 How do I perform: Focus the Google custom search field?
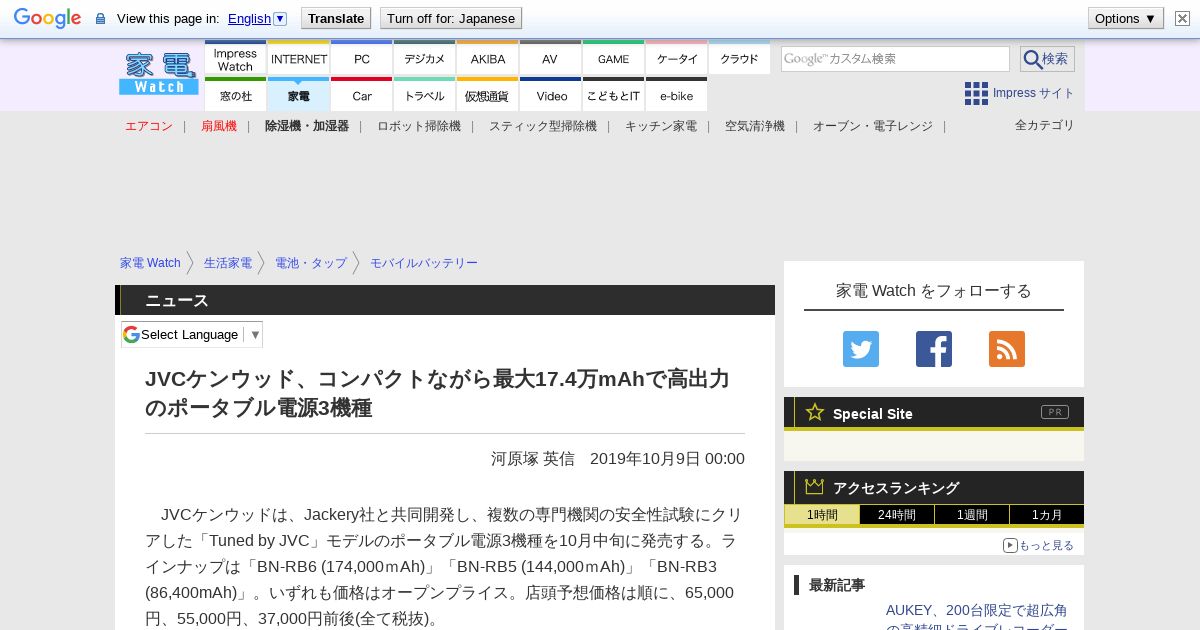895,59
